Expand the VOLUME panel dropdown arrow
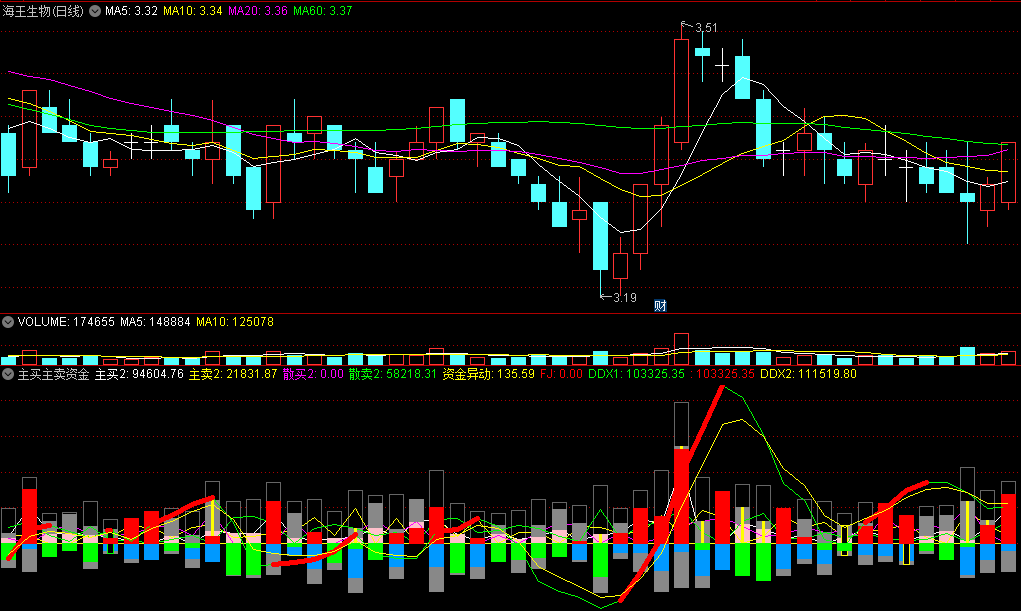The width and height of the screenshot is (1021, 611). point(8,322)
